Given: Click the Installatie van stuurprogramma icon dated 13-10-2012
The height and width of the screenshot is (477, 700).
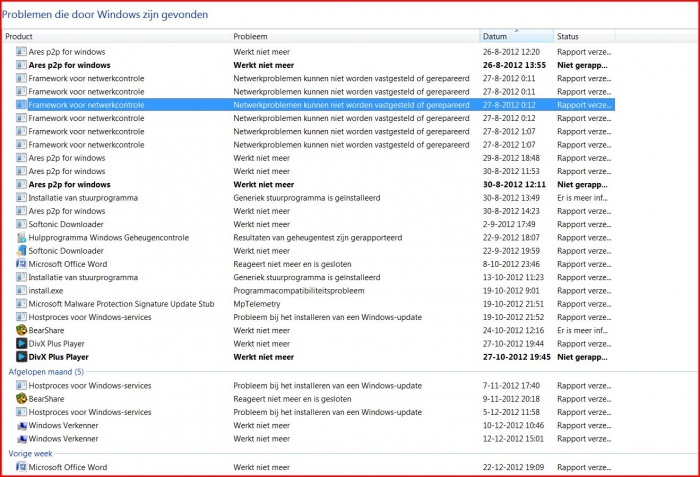Looking at the screenshot, I should point(21,277).
